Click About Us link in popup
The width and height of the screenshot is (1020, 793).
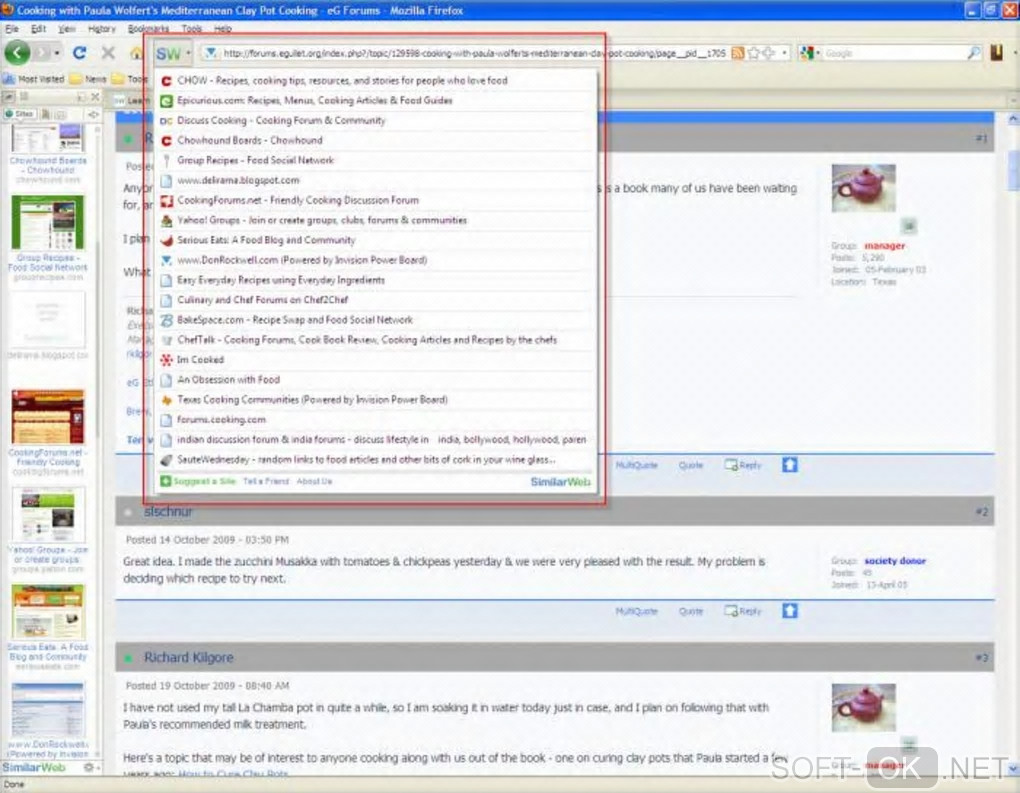314,481
